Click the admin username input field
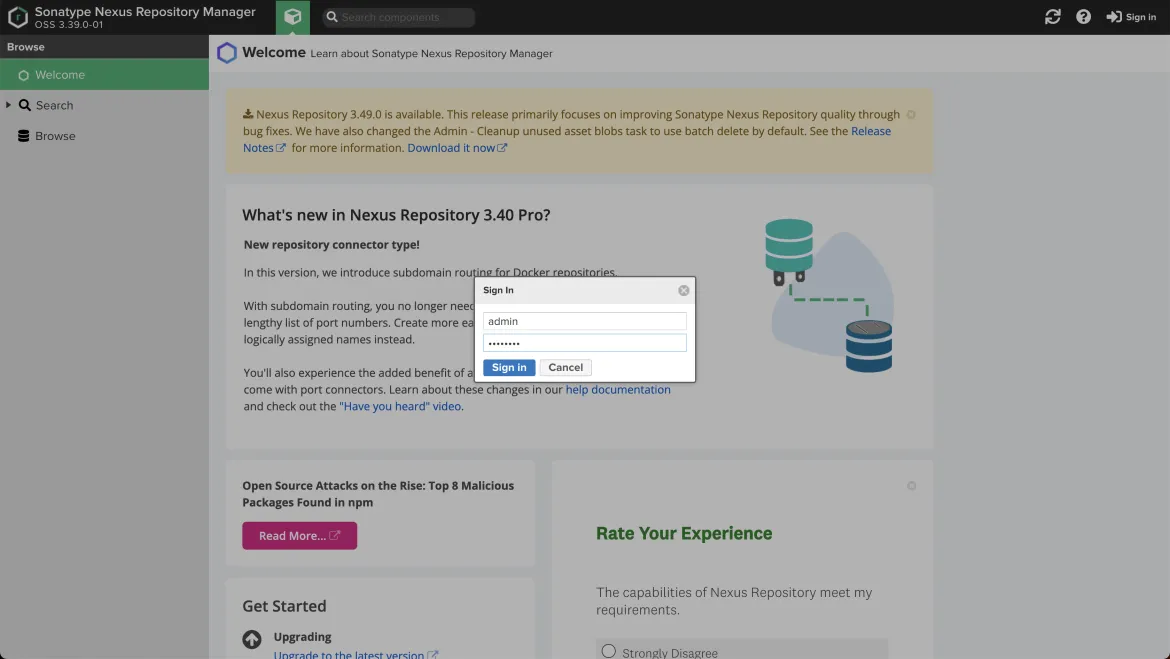1170x659 pixels. 584,321
